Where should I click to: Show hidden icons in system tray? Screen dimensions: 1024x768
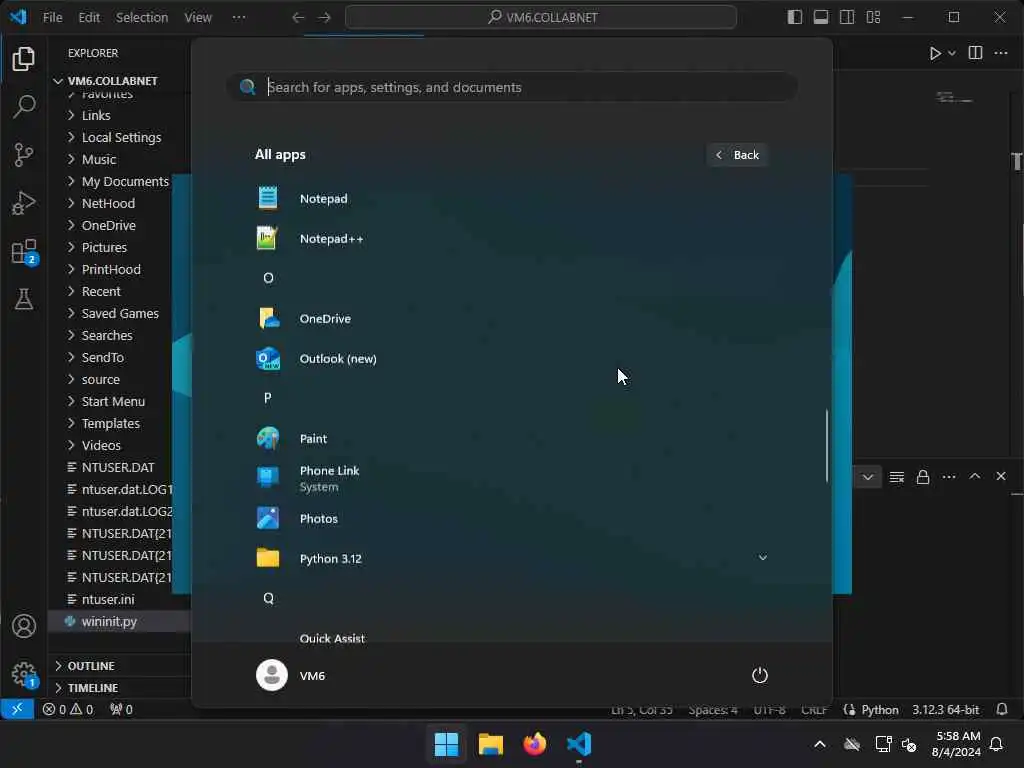click(820, 744)
